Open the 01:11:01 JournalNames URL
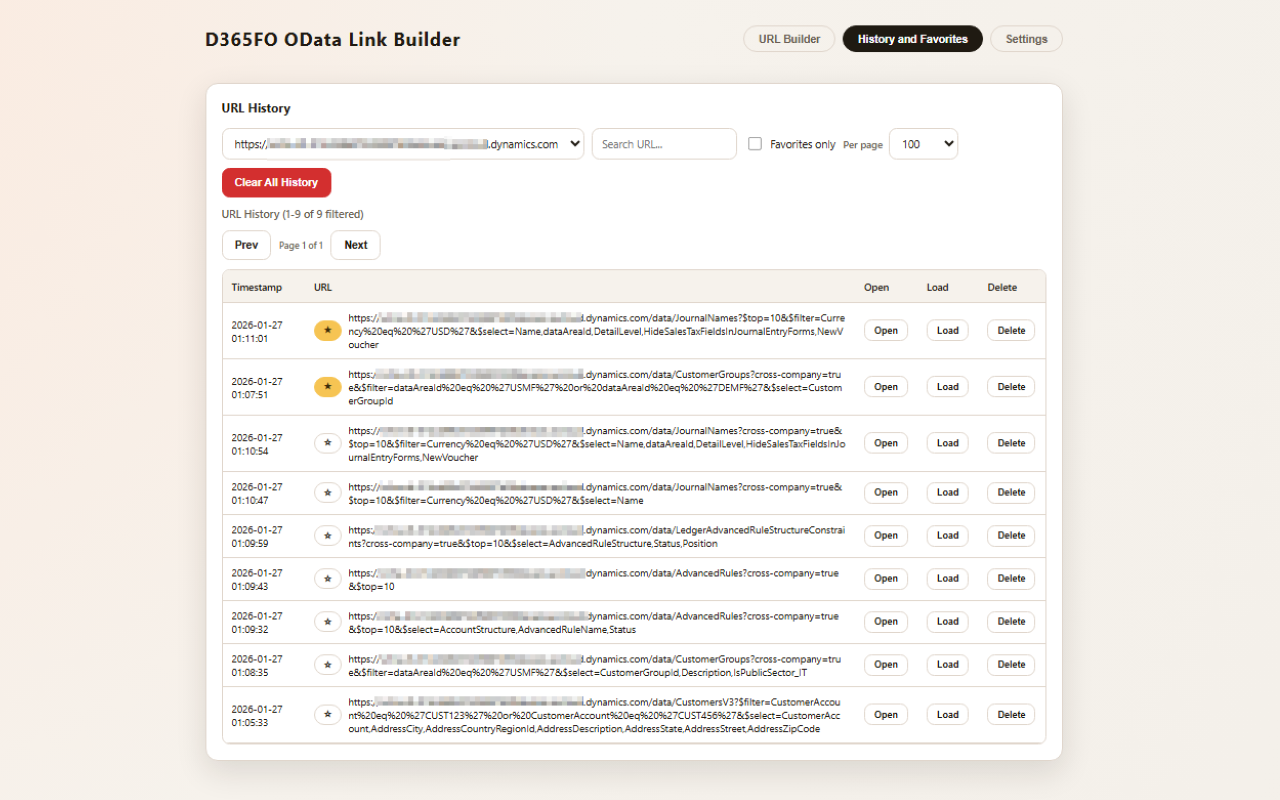This screenshot has width=1280, height=800. point(886,330)
